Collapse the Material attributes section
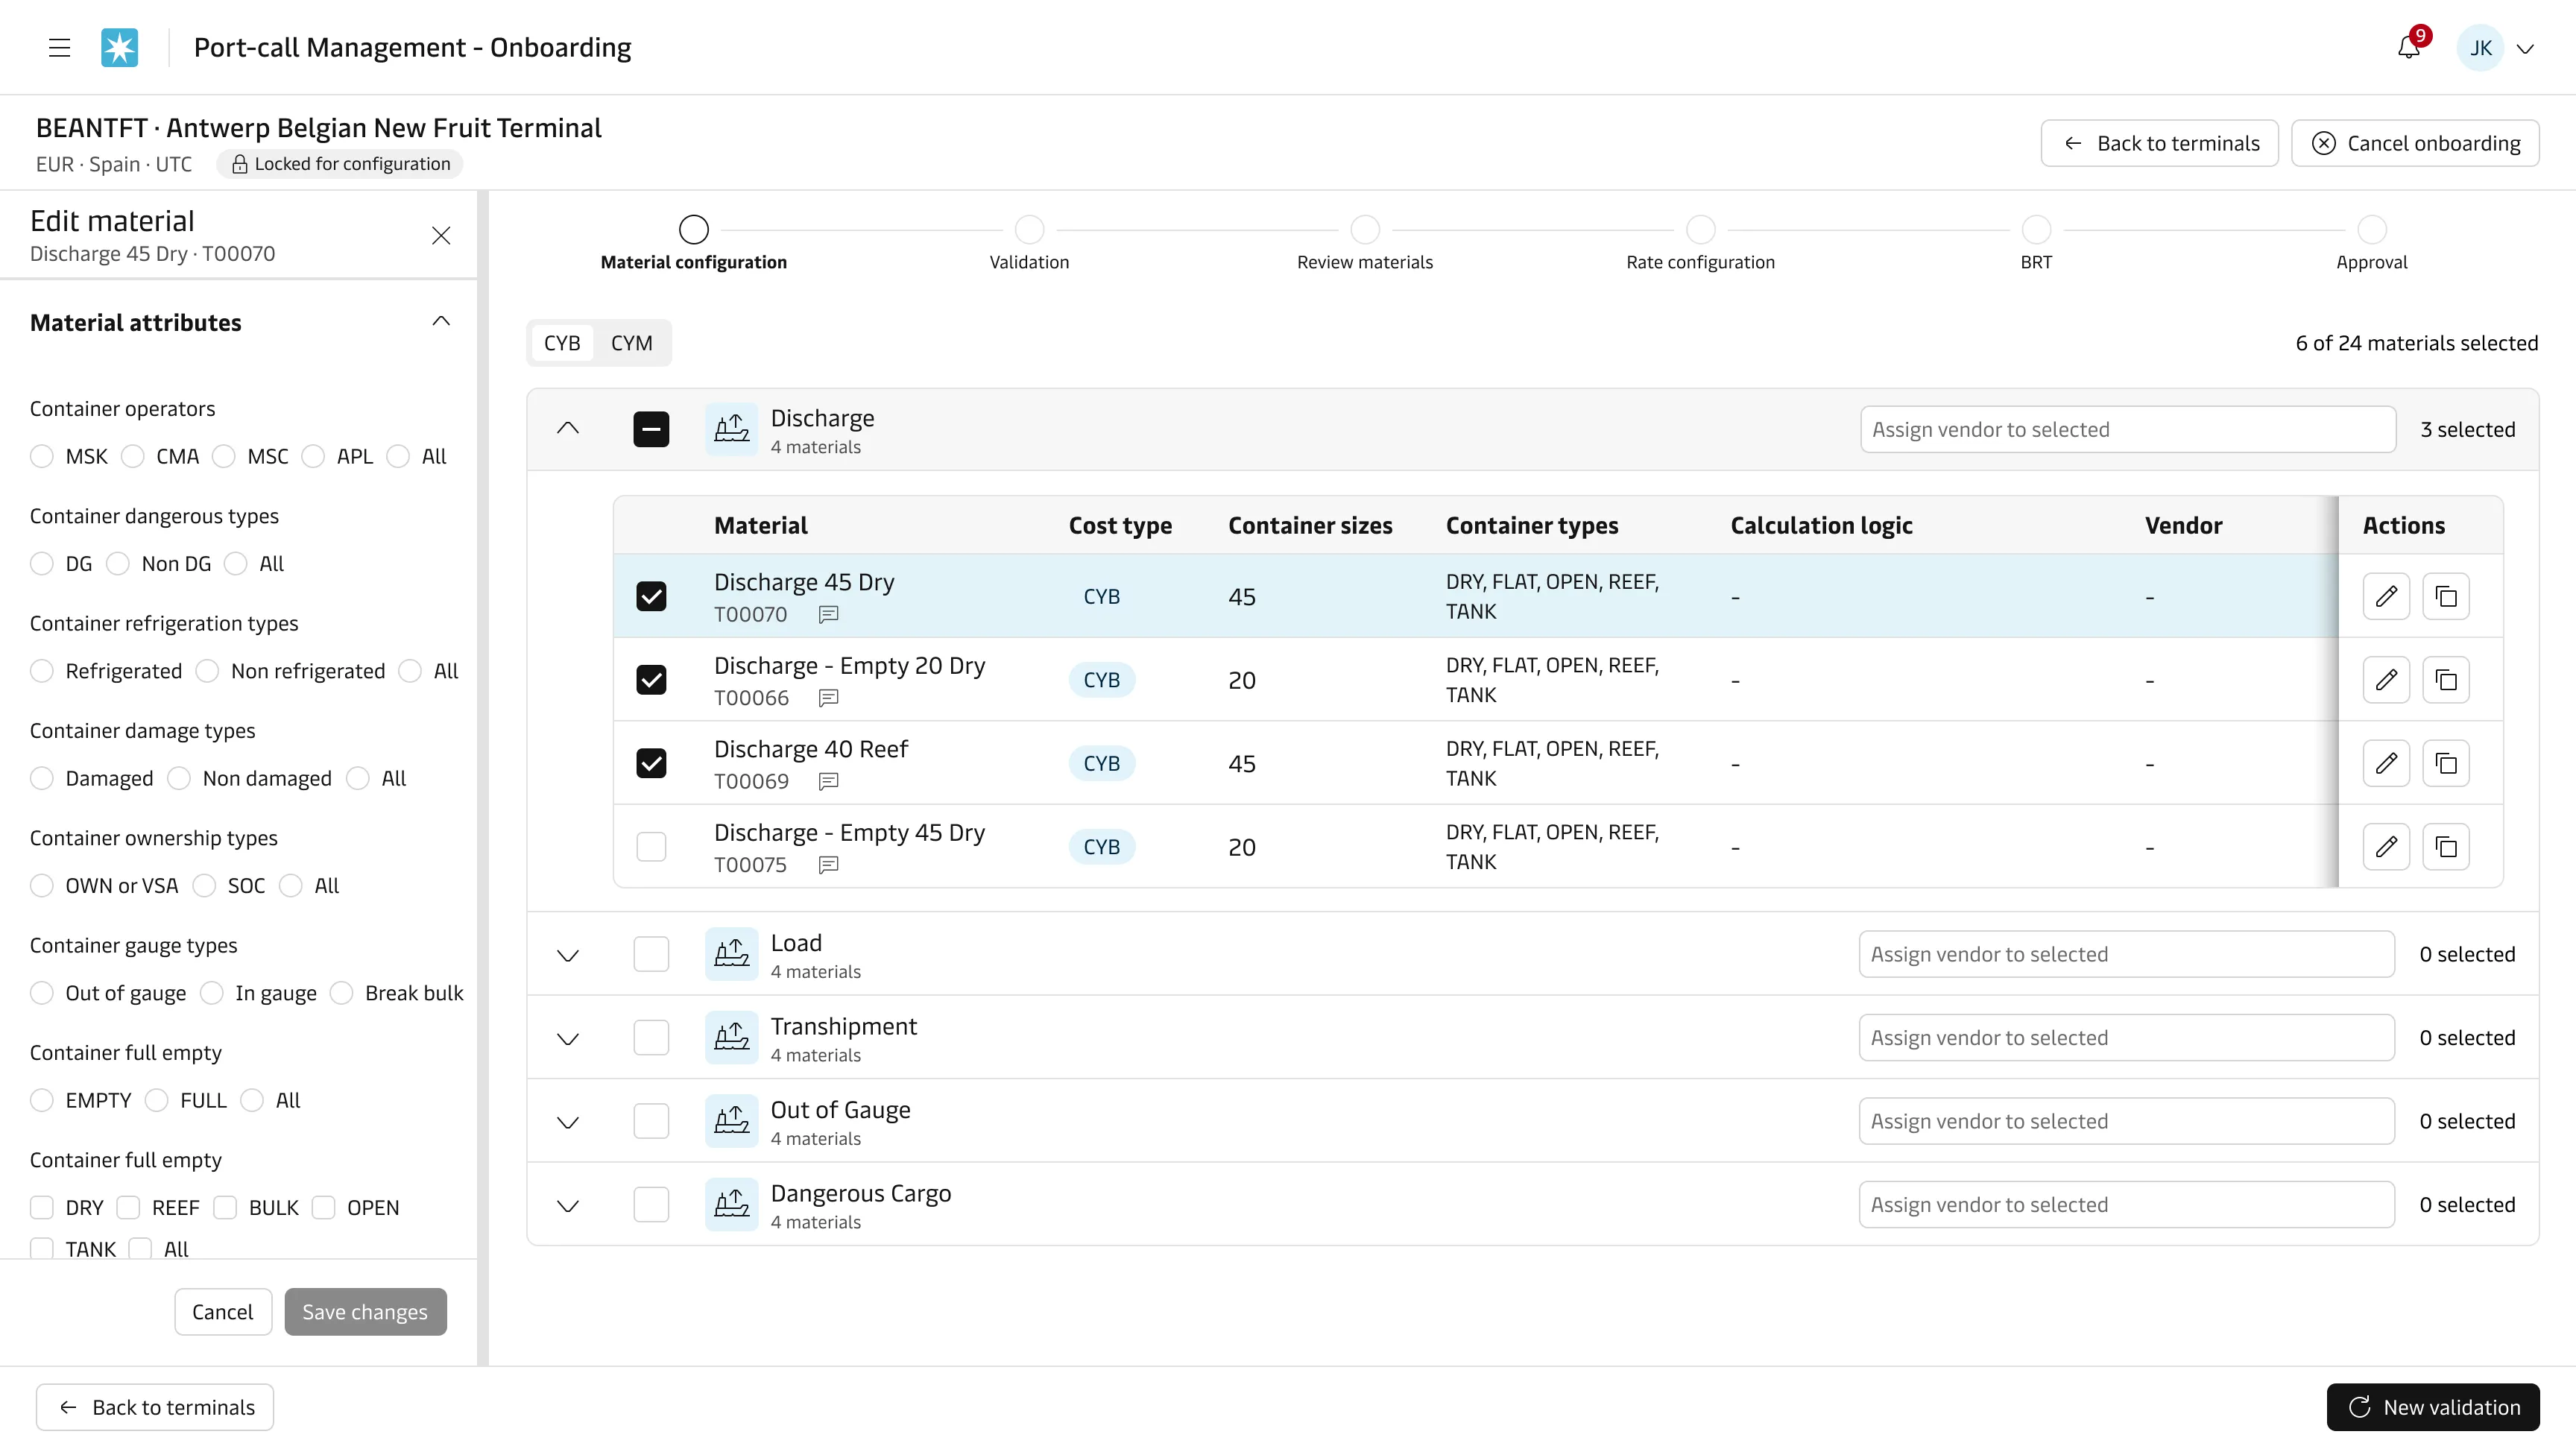 tap(441, 321)
